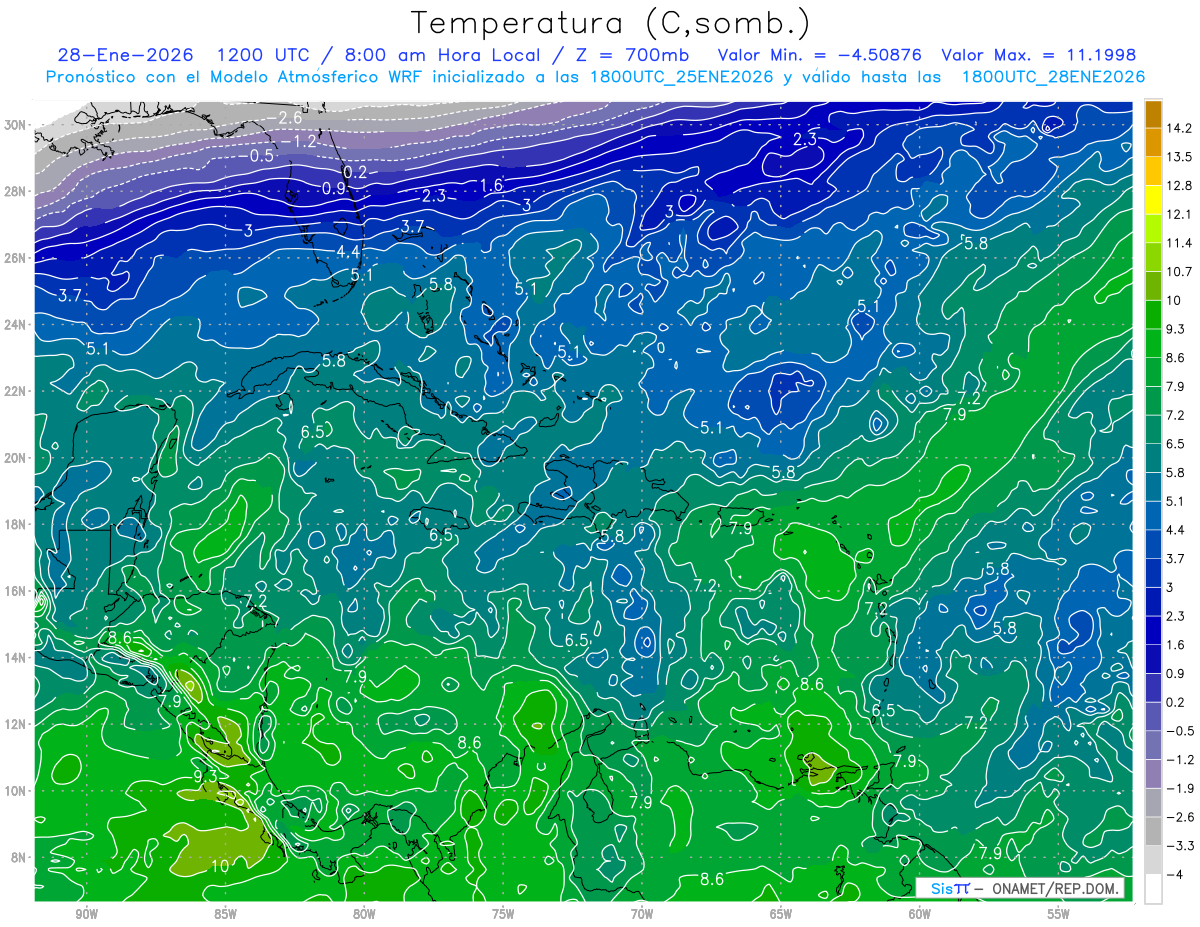Click the "55W" longitude axis label

[x=1059, y=914]
